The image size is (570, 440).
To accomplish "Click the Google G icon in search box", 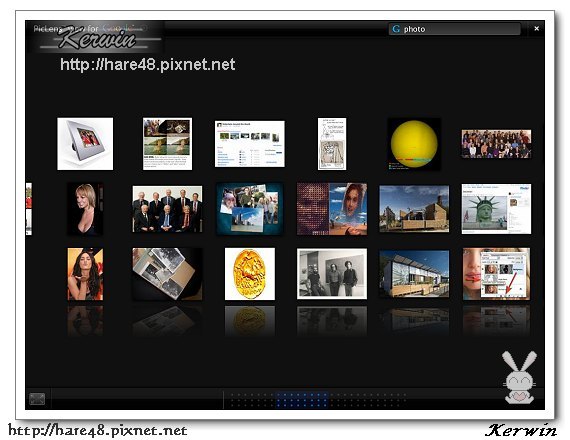I will pyautogui.click(x=396, y=29).
